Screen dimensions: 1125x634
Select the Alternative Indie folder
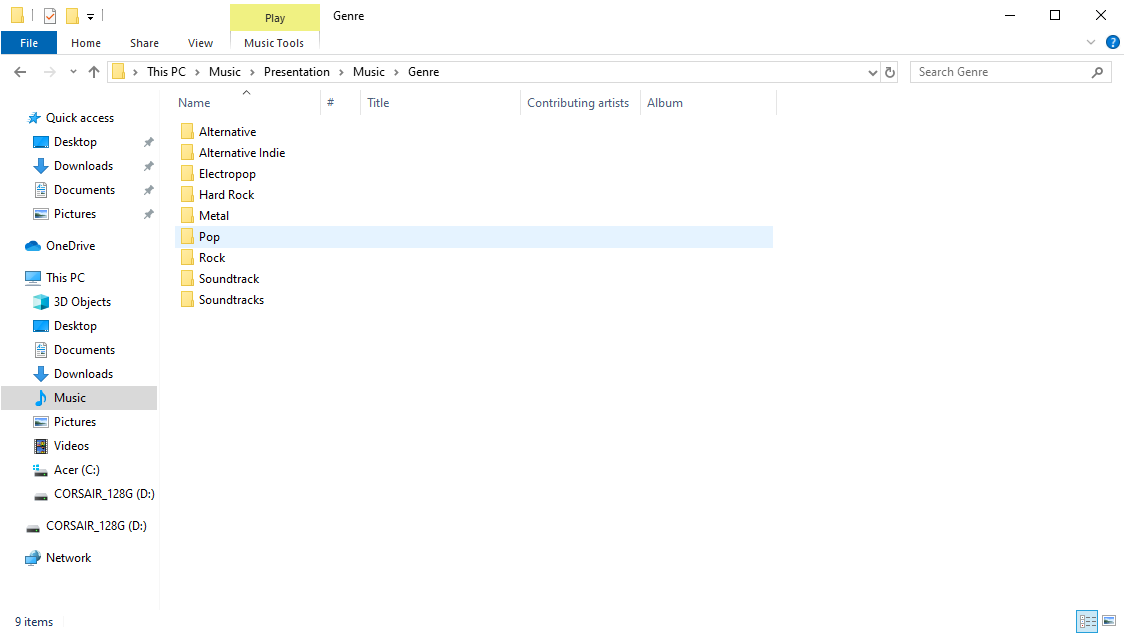coord(242,153)
